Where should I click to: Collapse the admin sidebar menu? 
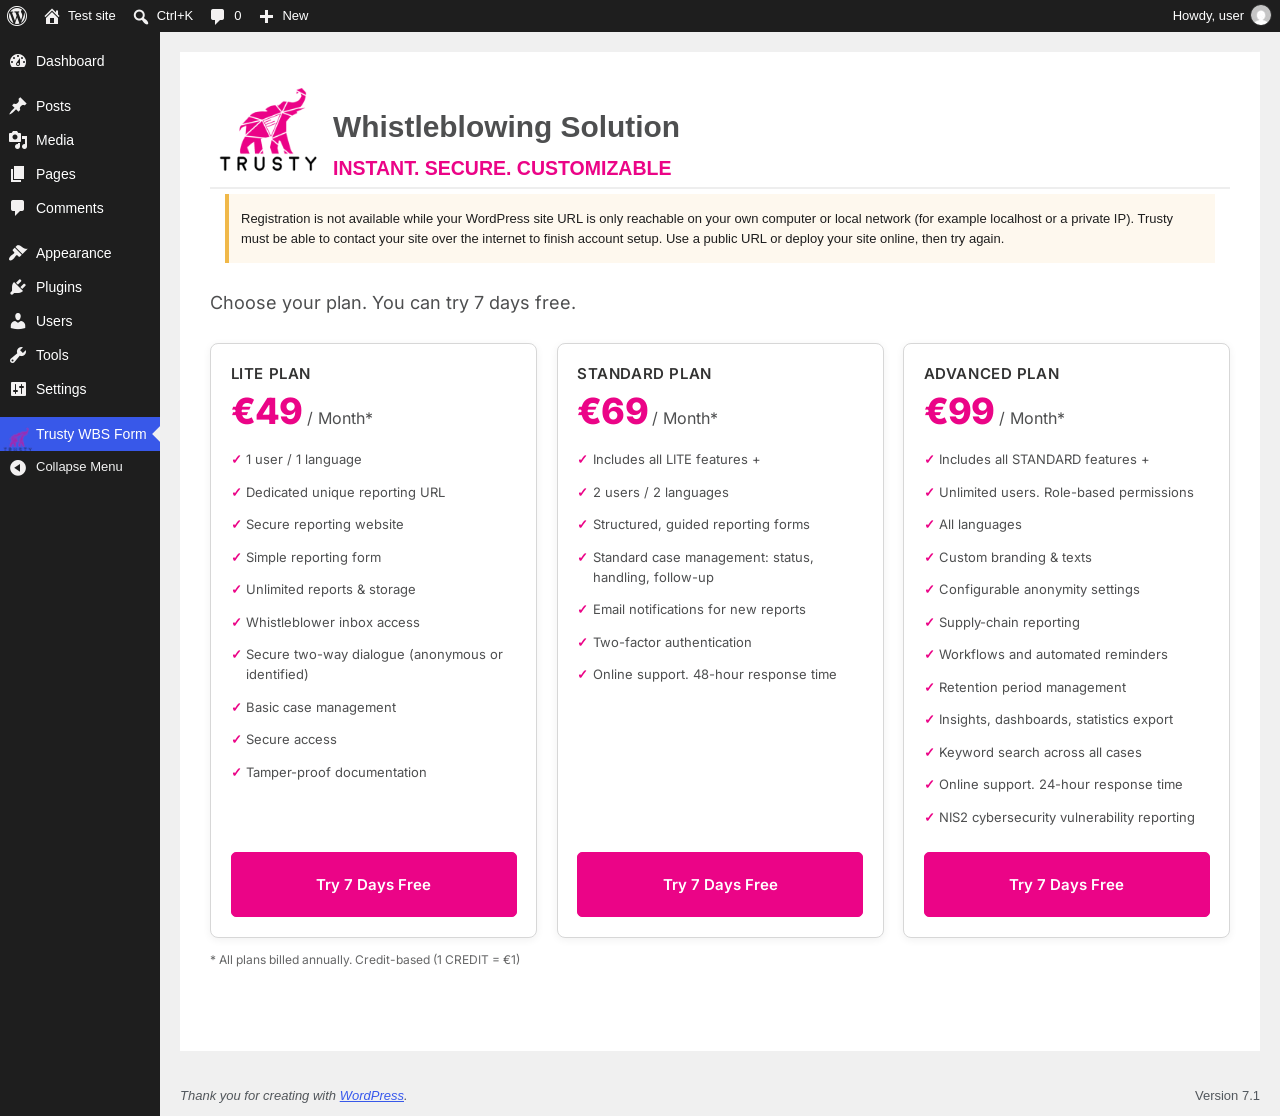coord(80,467)
